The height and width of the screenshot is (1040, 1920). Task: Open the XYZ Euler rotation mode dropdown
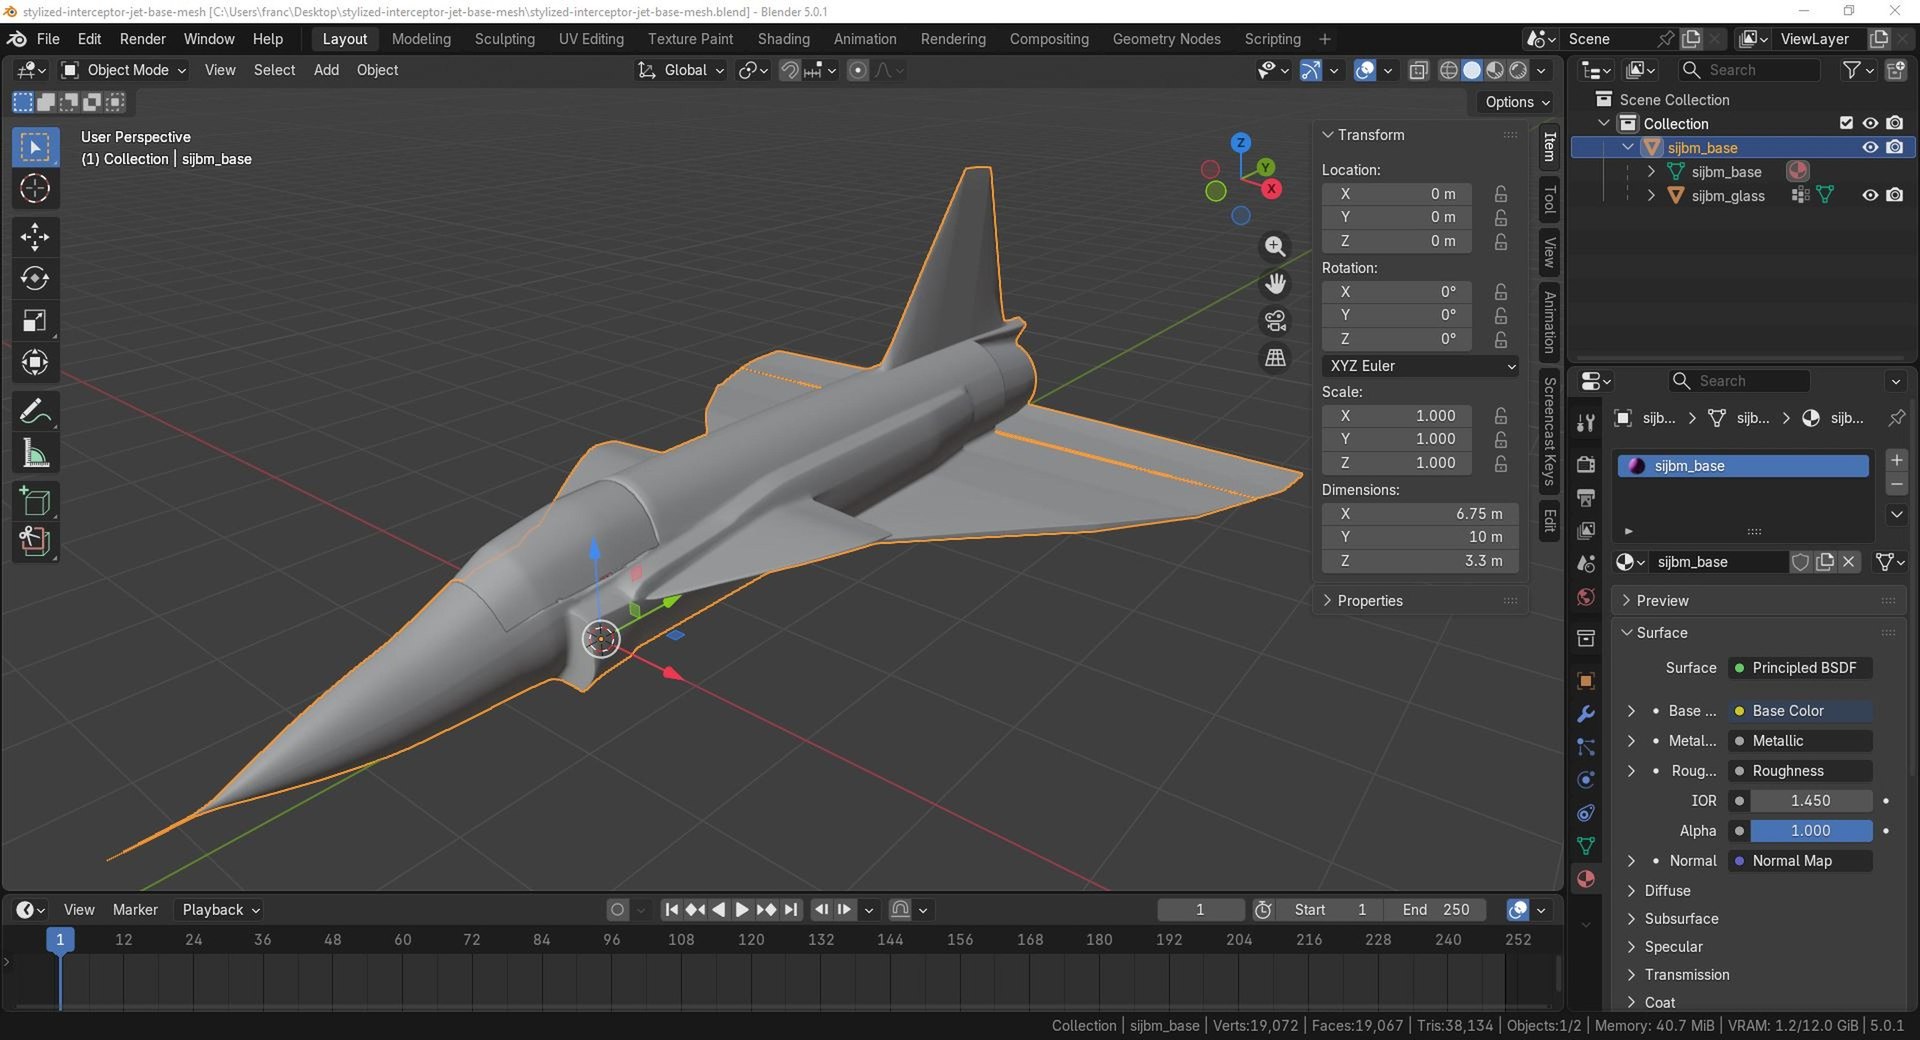click(1420, 366)
